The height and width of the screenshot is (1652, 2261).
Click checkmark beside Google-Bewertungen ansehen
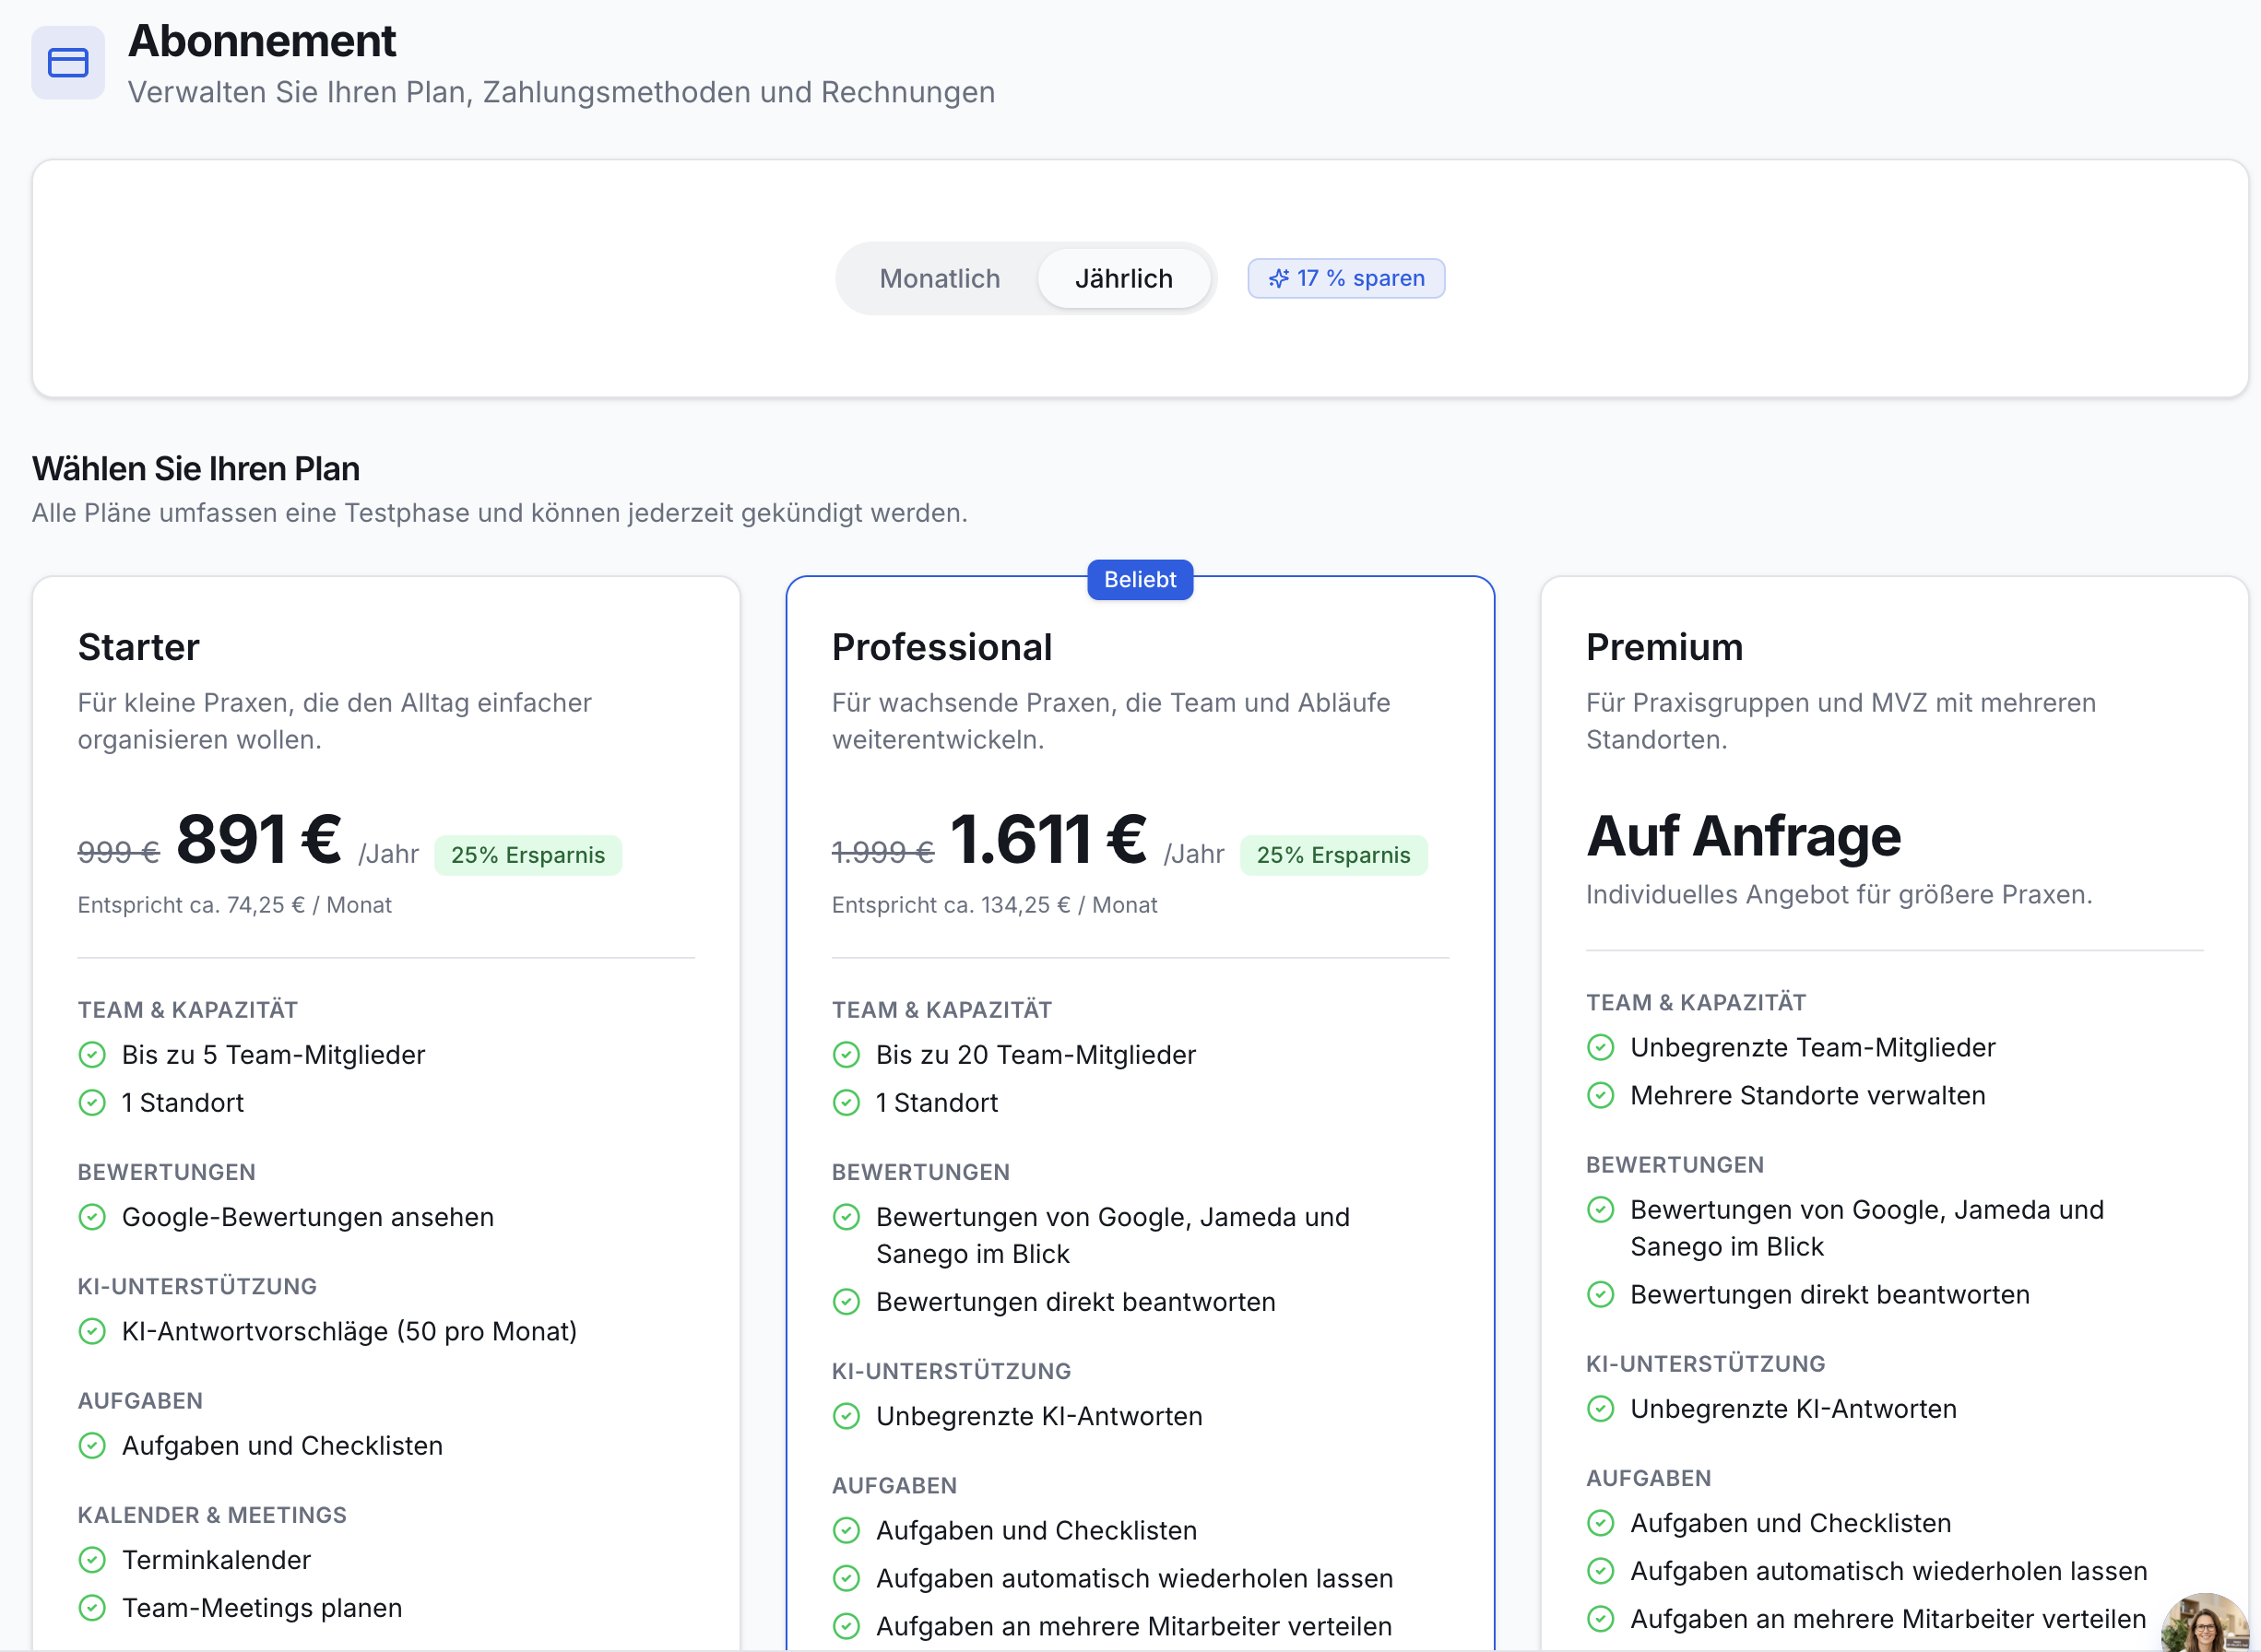point(92,1217)
